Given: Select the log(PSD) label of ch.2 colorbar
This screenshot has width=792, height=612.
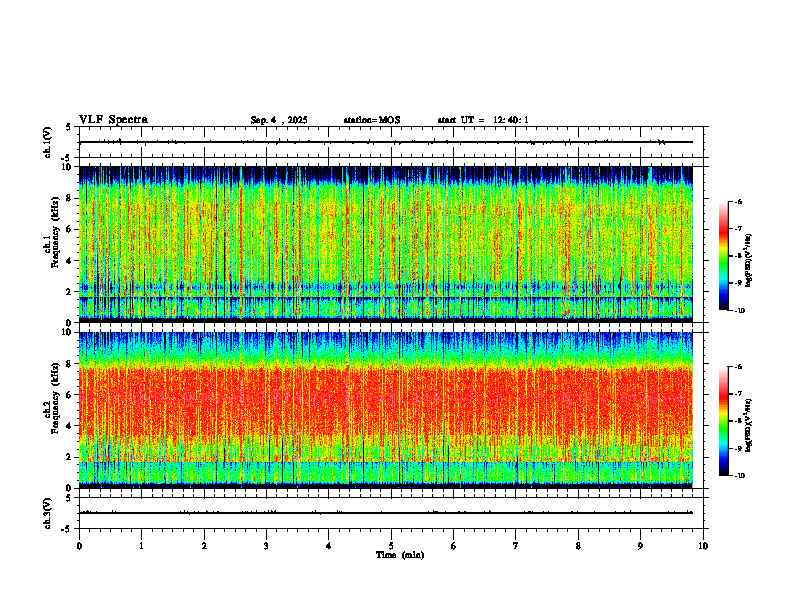Looking at the screenshot, I should click(749, 425).
